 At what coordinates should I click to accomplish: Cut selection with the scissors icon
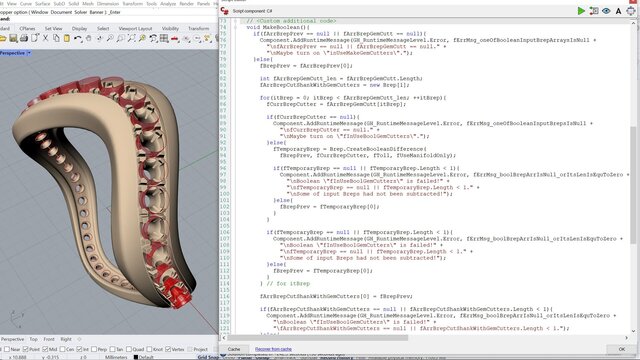(45, 38)
